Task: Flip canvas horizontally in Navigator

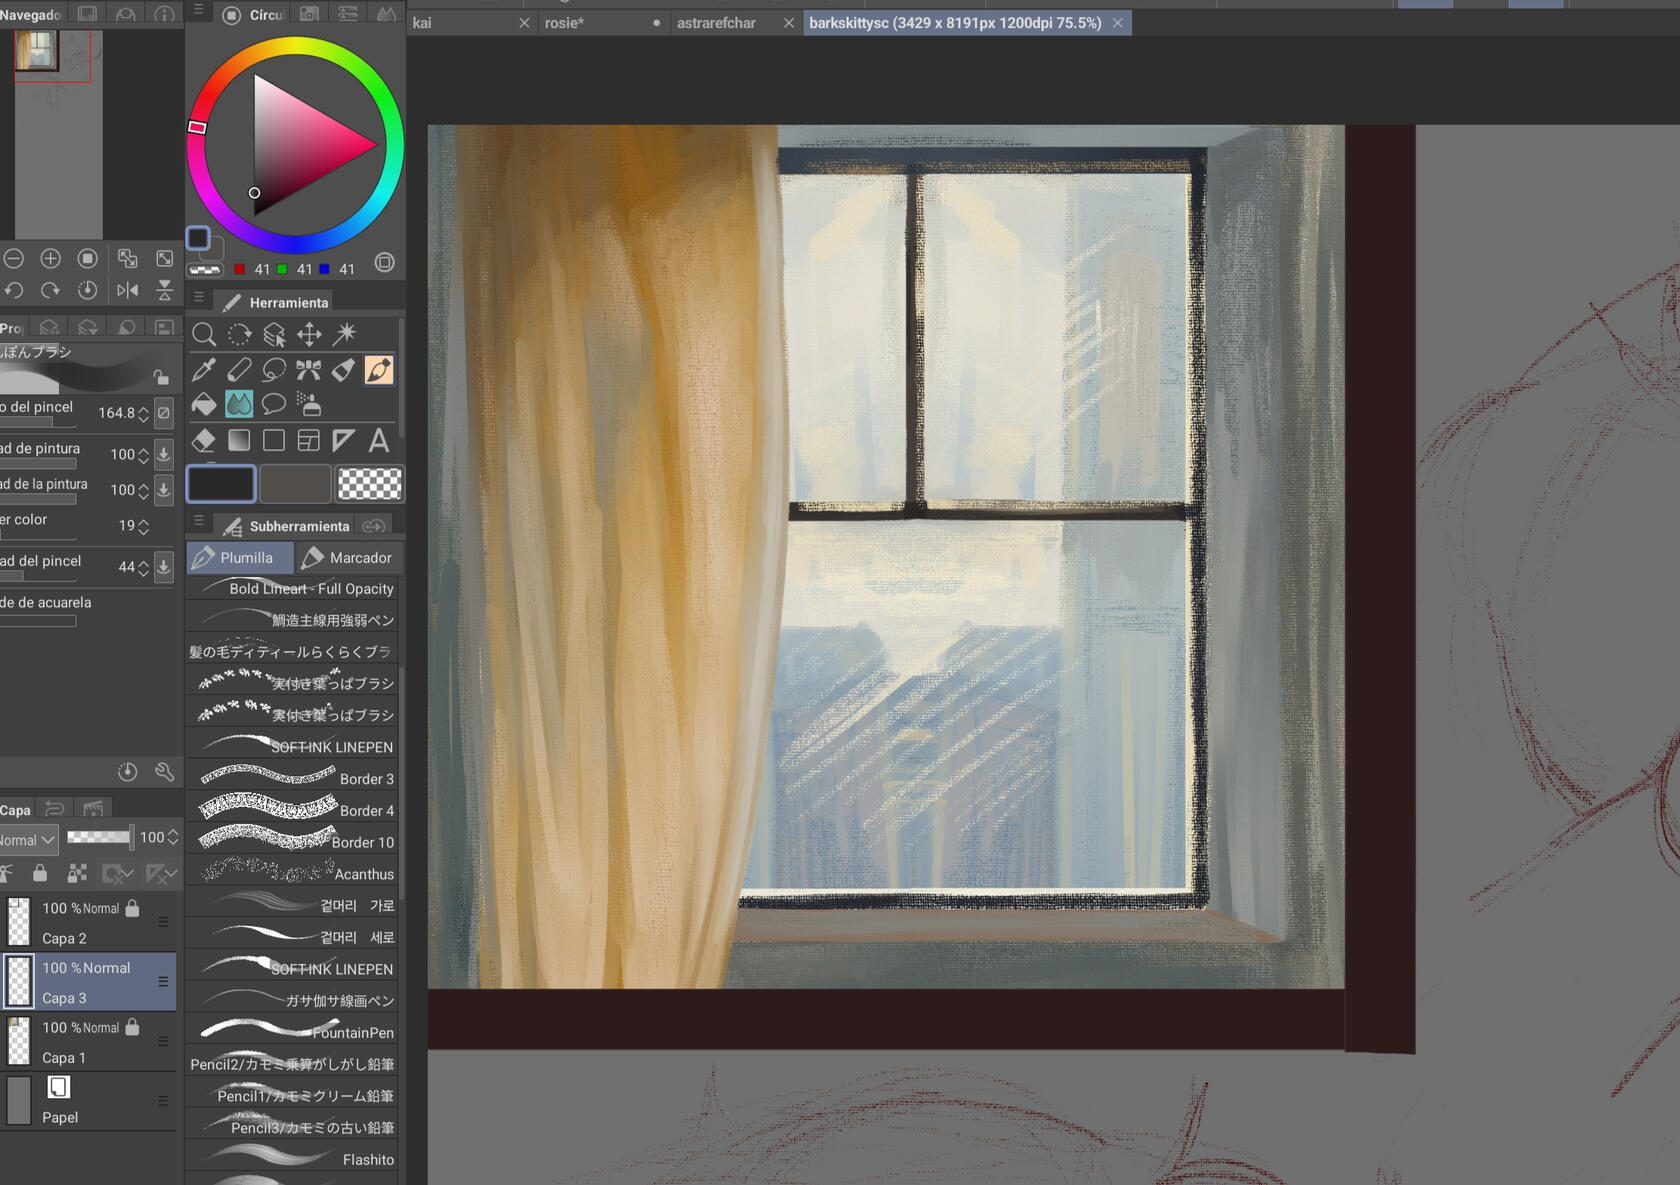Action: pos(127,290)
